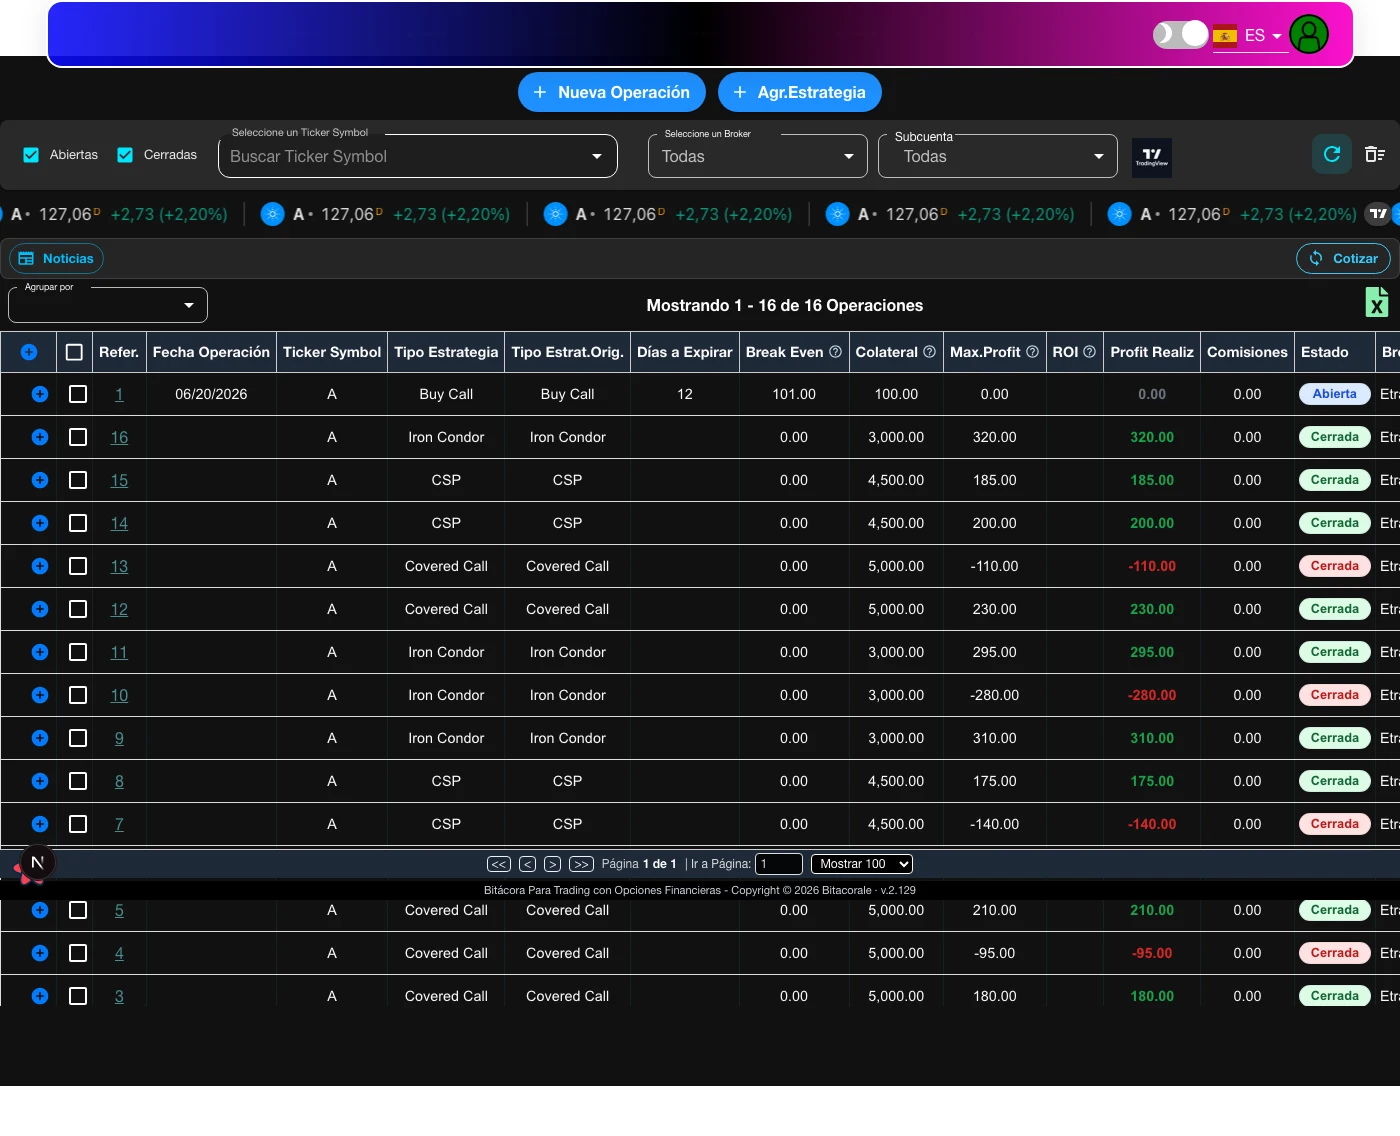The width and height of the screenshot is (1400, 1136).
Task: Select checkbox for operation 13
Action: click(78, 566)
